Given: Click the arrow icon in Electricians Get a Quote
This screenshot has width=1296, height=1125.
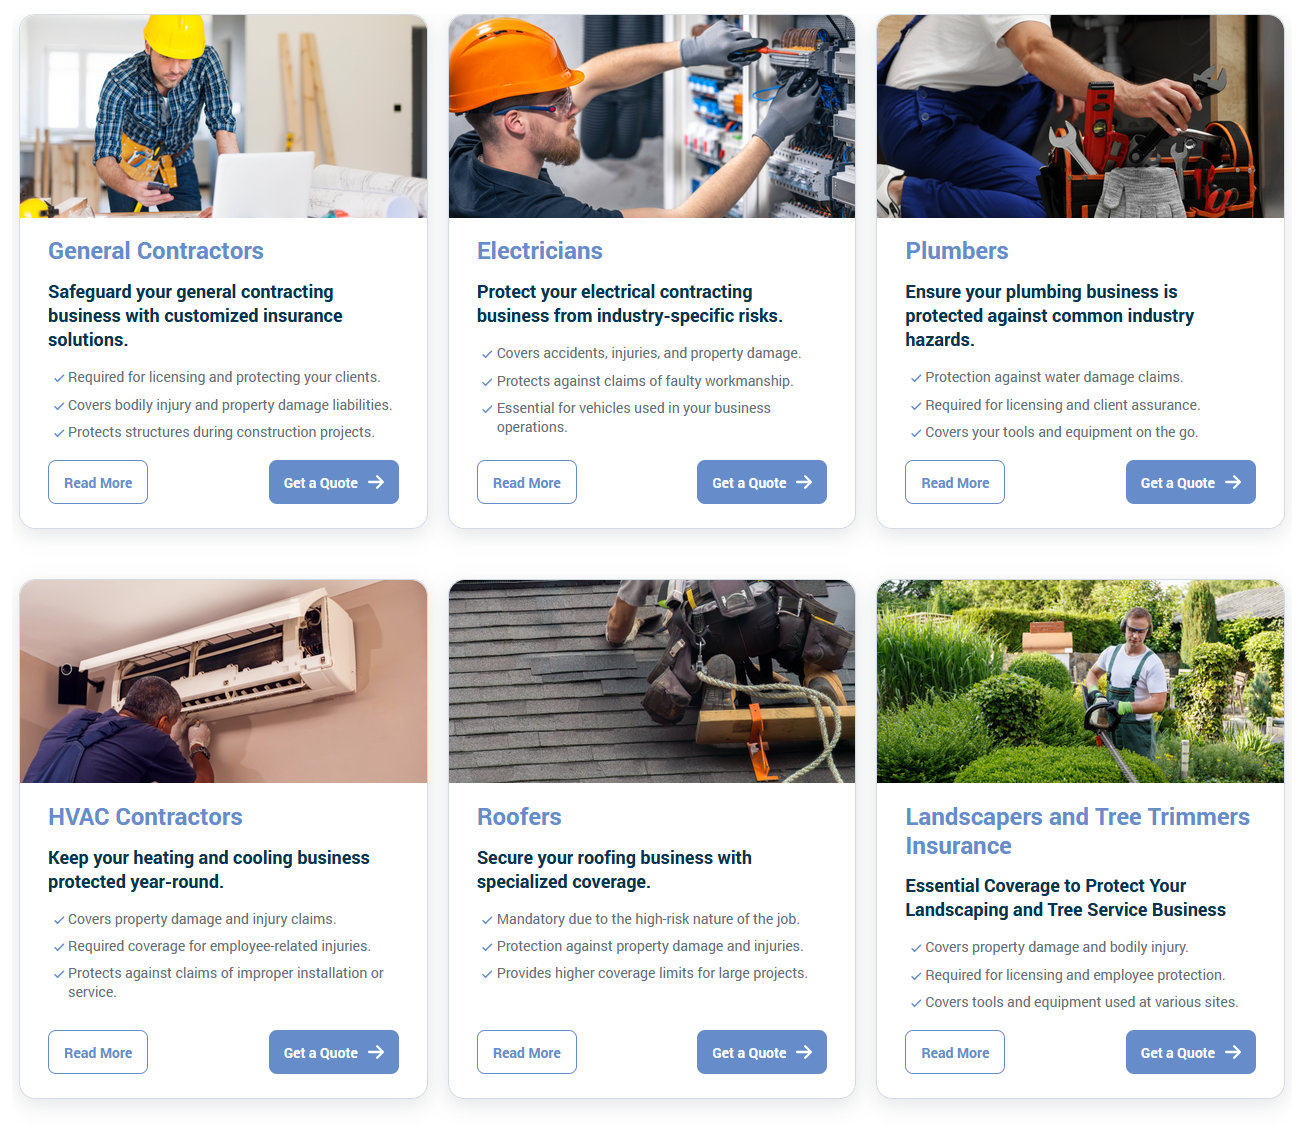Looking at the screenshot, I should coord(804,482).
